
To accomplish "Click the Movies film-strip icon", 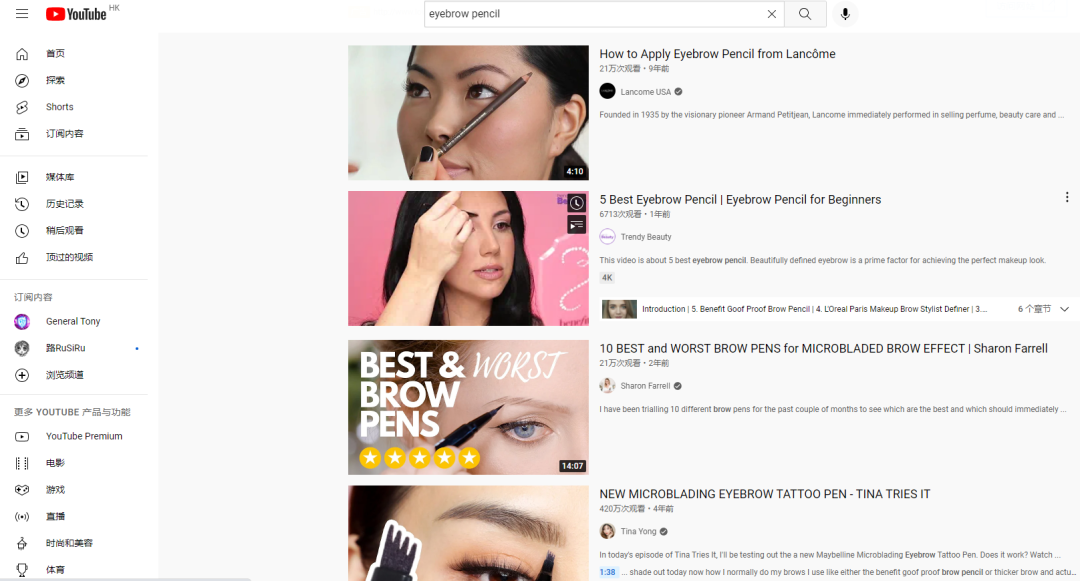I will 22,463.
